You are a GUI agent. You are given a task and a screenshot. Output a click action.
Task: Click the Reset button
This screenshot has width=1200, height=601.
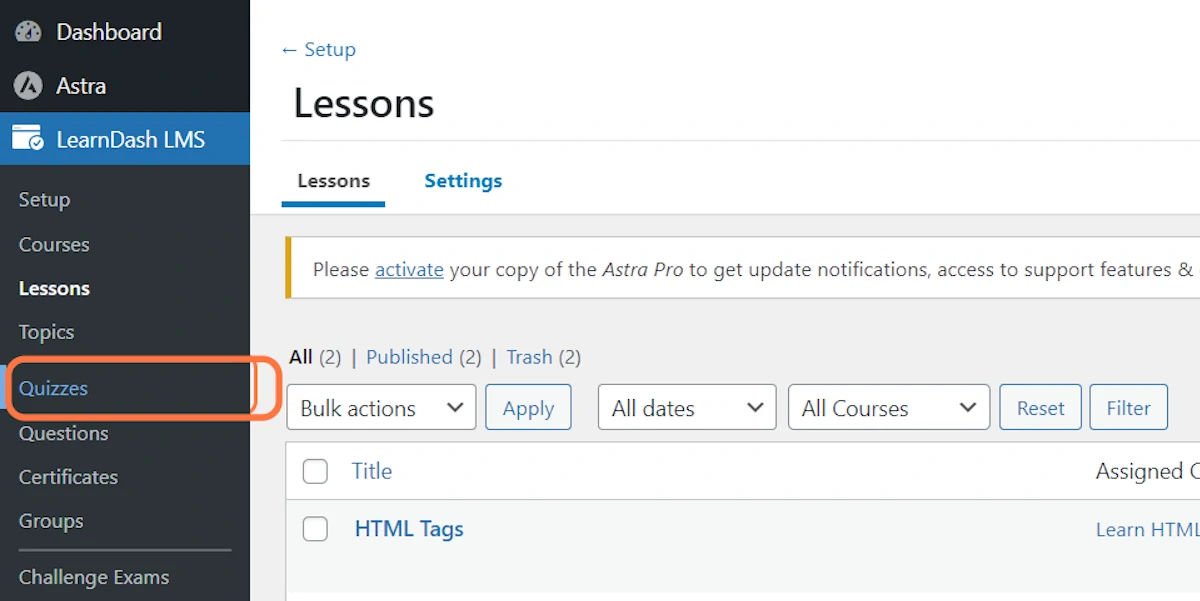pyautogui.click(x=1040, y=408)
